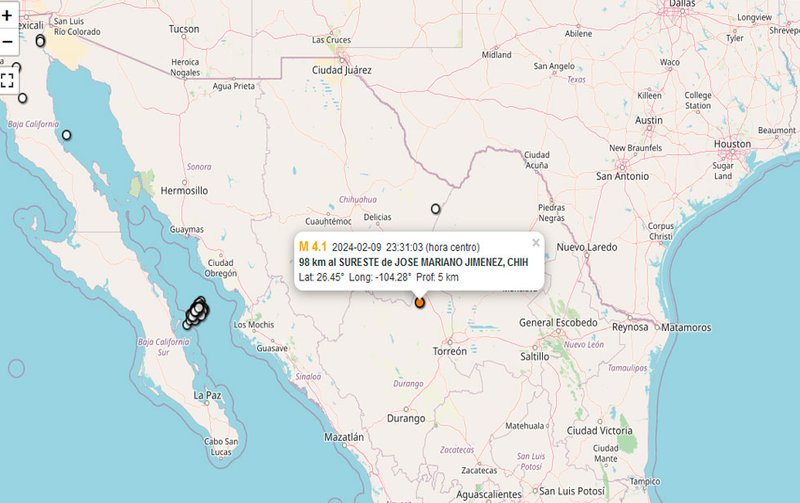800x503 pixels.
Task: Close the earthquake info popup
Action: [535, 243]
